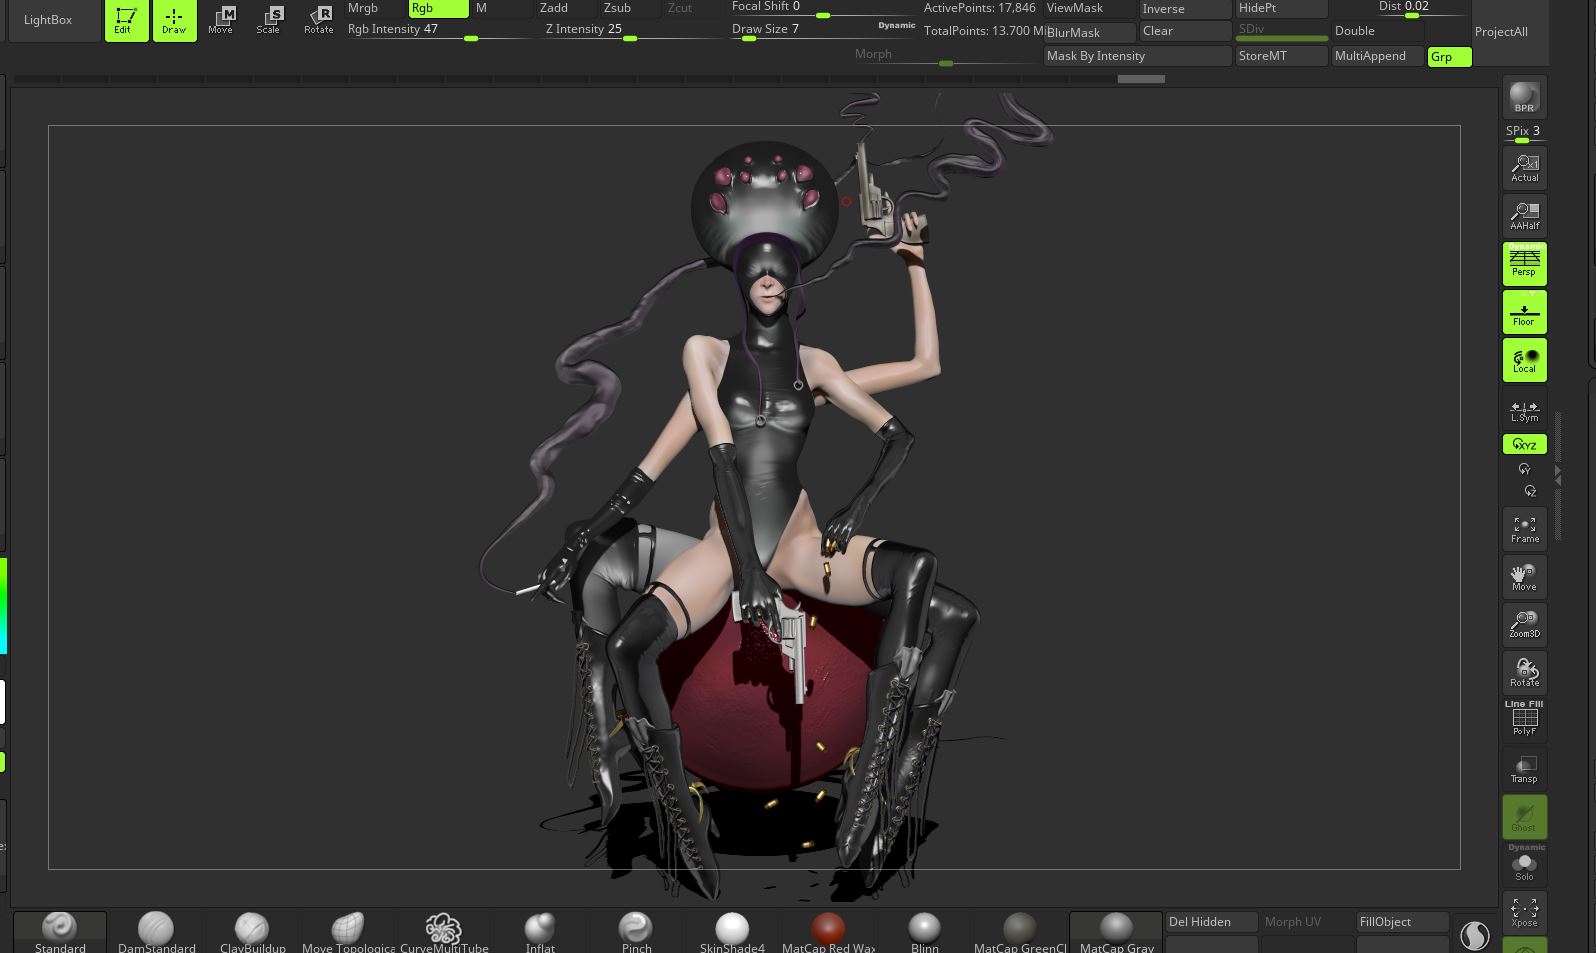Viewport: 1596px width, 953px height.
Task: Toggle Zcut mode
Action: [x=691, y=8]
